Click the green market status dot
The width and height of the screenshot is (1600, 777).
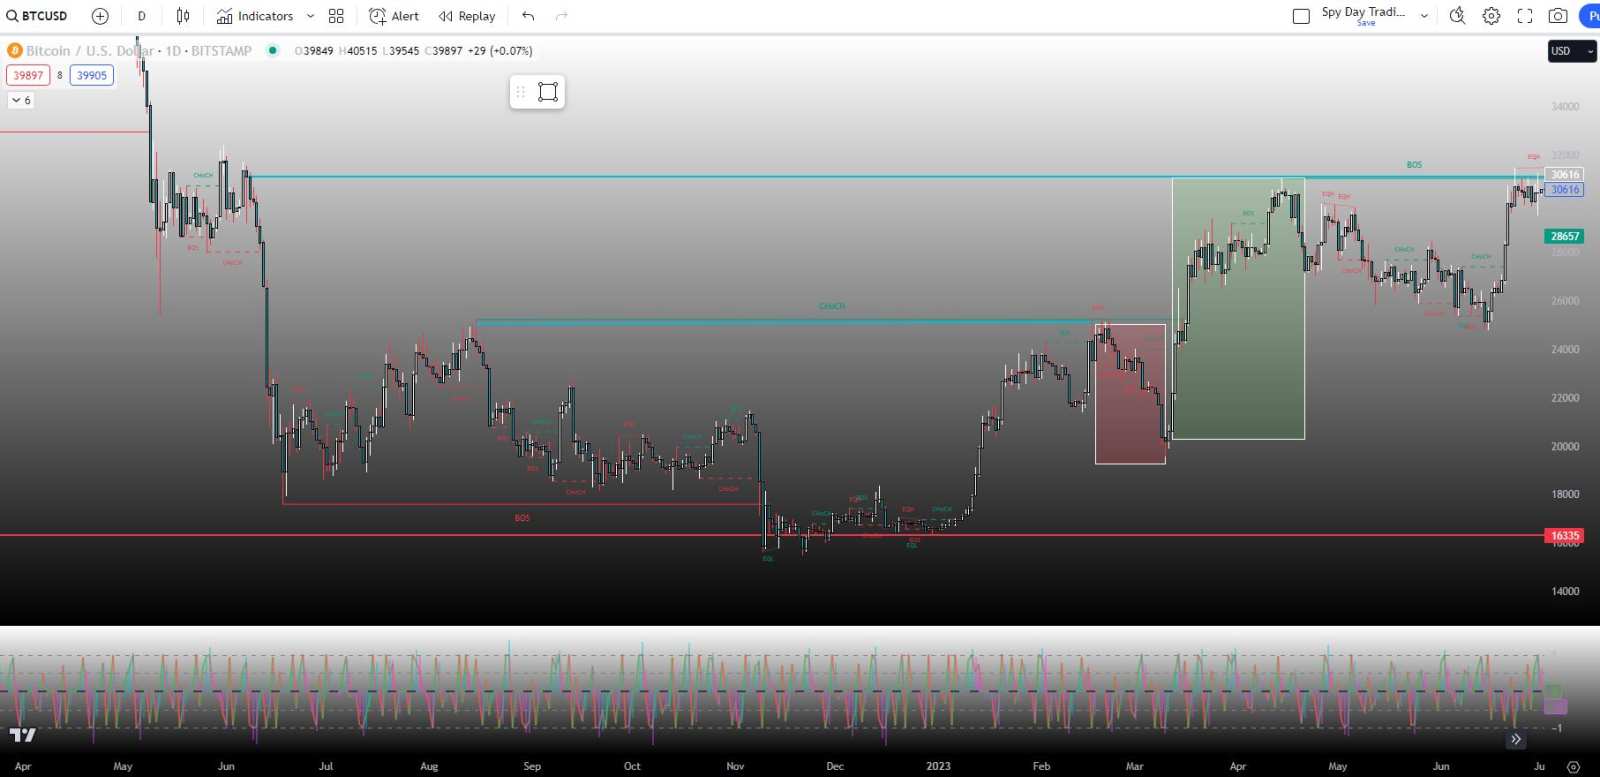272,50
